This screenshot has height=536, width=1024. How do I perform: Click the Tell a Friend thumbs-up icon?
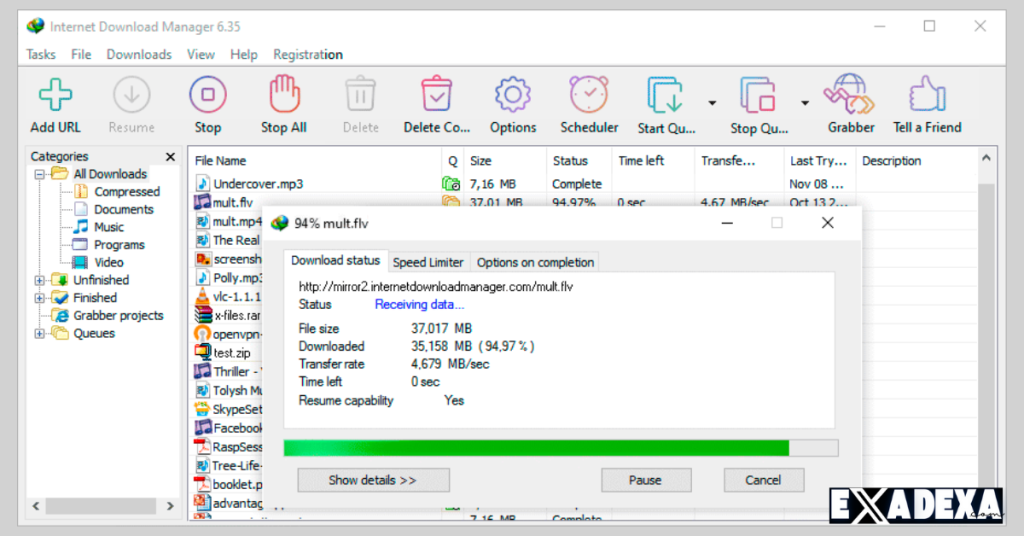[x=927, y=95]
